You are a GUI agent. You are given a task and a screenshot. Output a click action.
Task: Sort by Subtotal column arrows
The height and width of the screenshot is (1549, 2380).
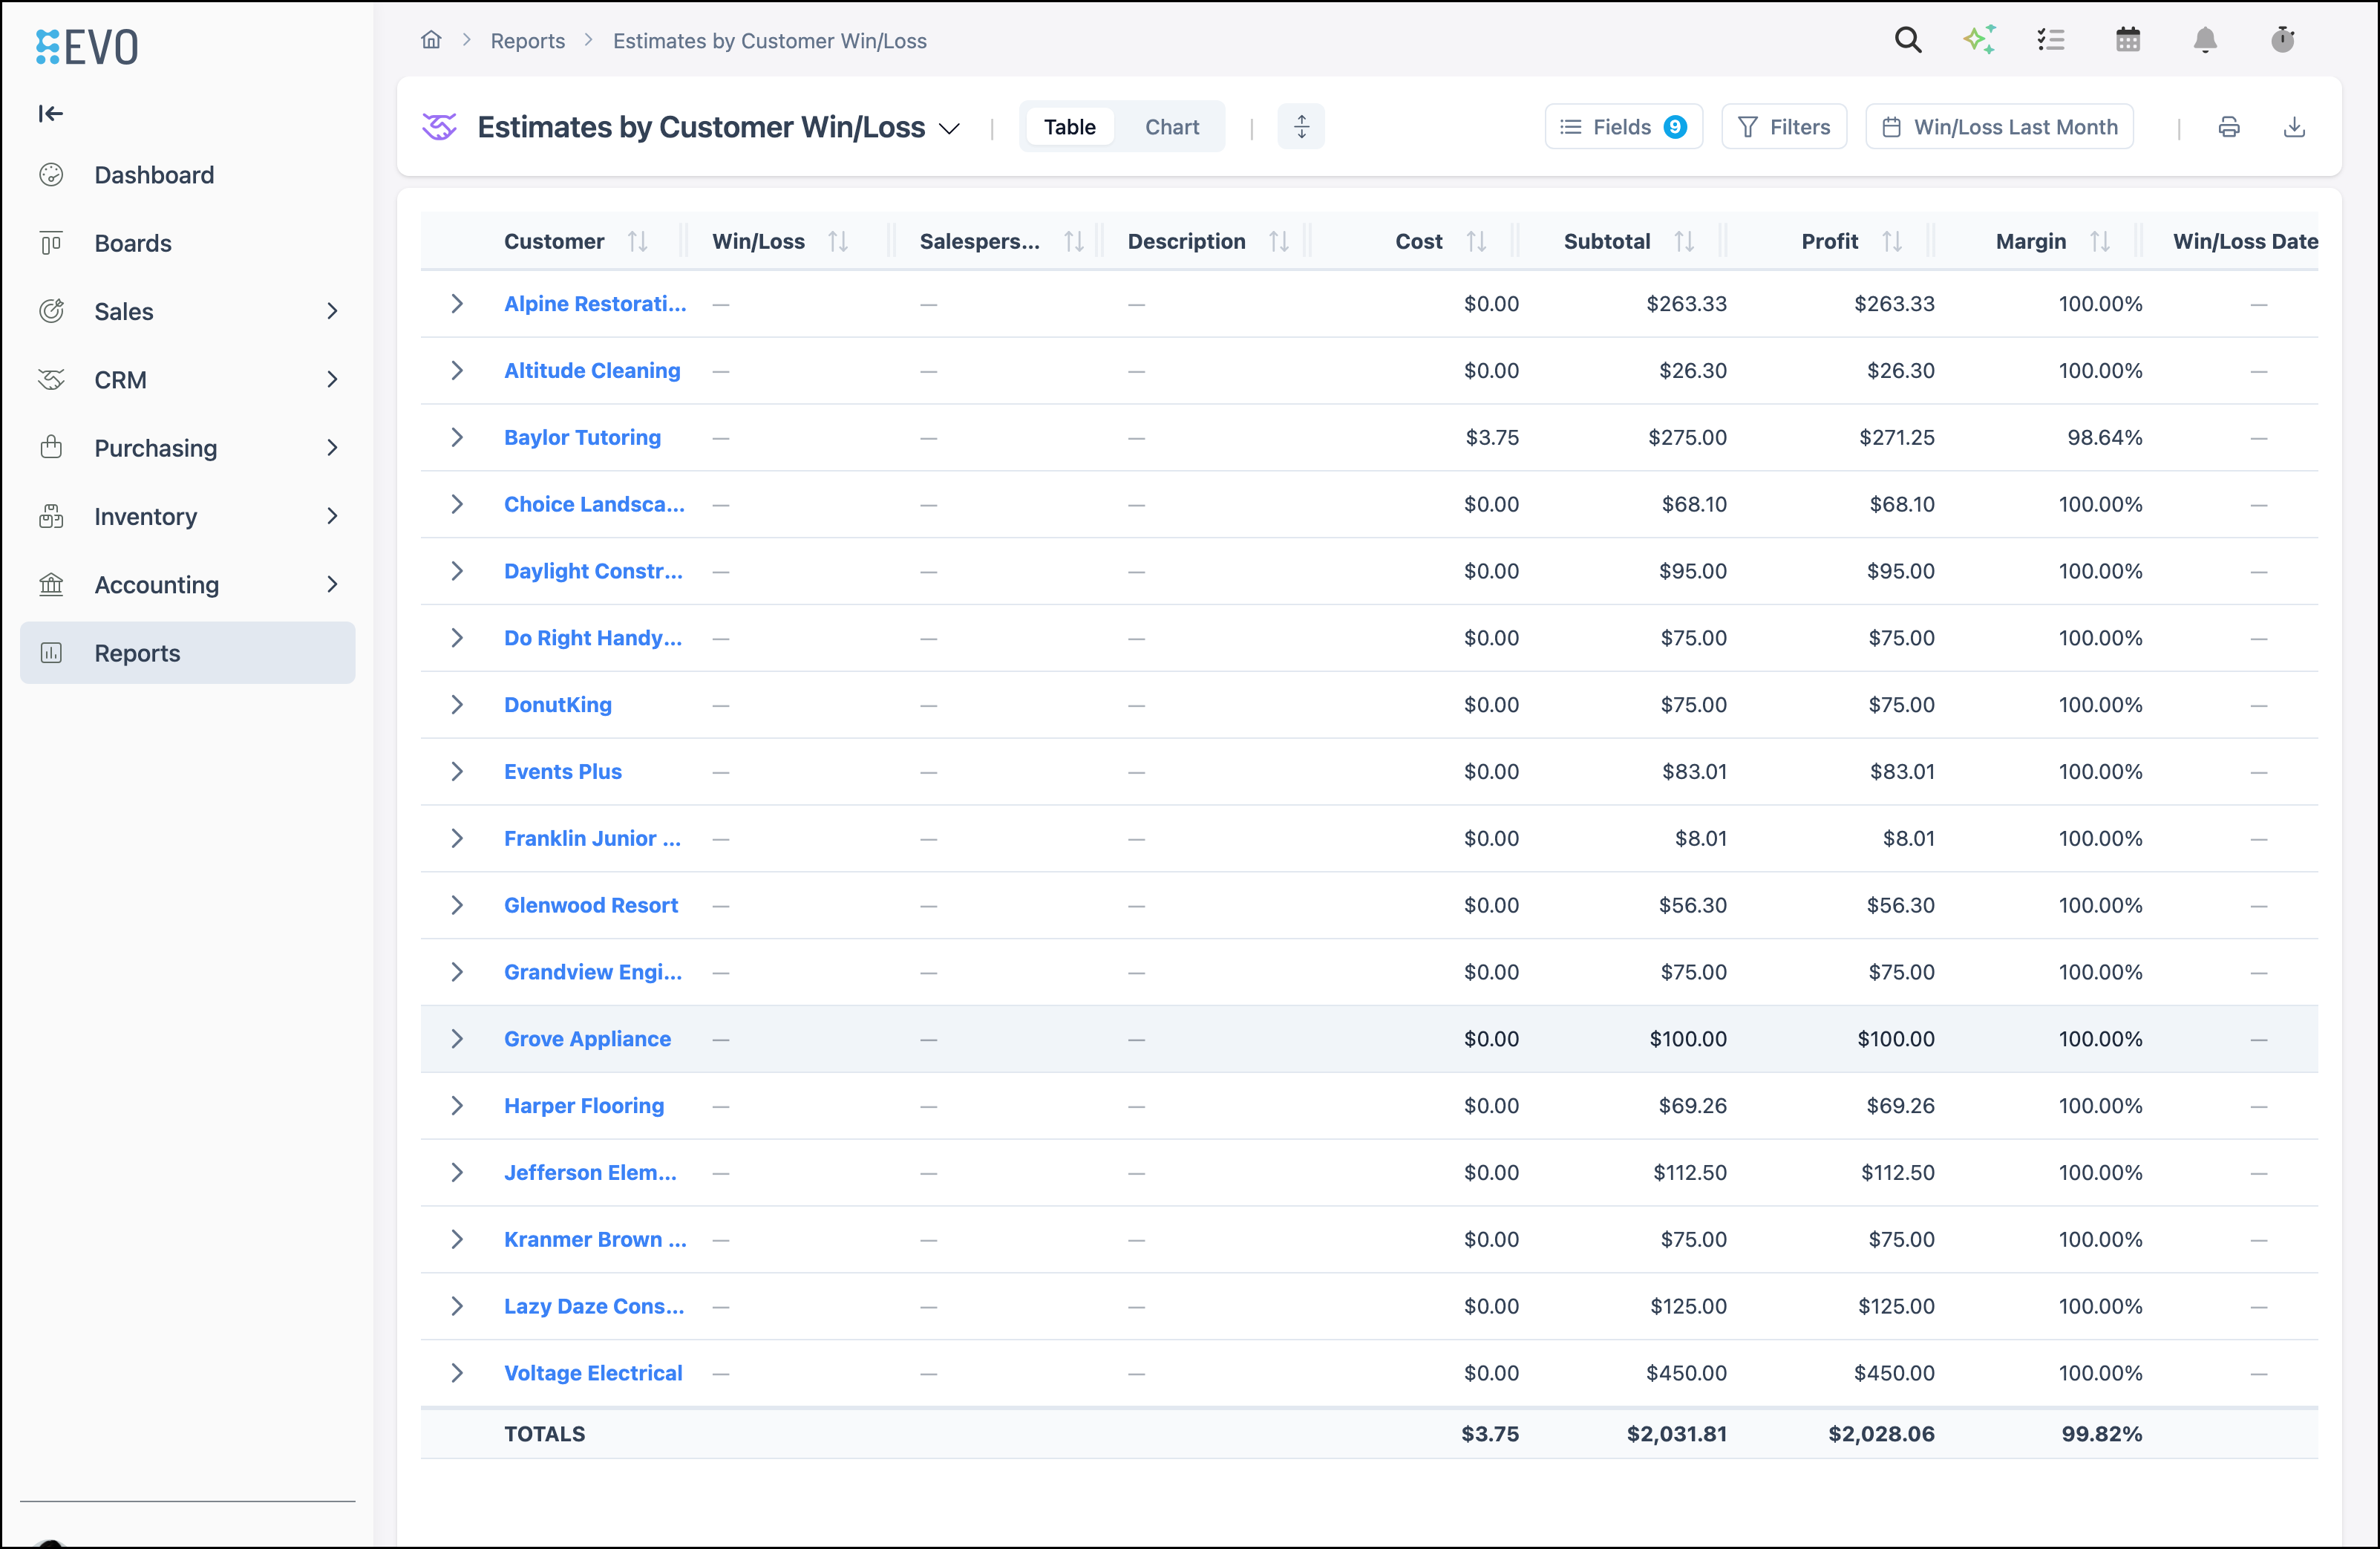pyautogui.click(x=1684, y=241)
